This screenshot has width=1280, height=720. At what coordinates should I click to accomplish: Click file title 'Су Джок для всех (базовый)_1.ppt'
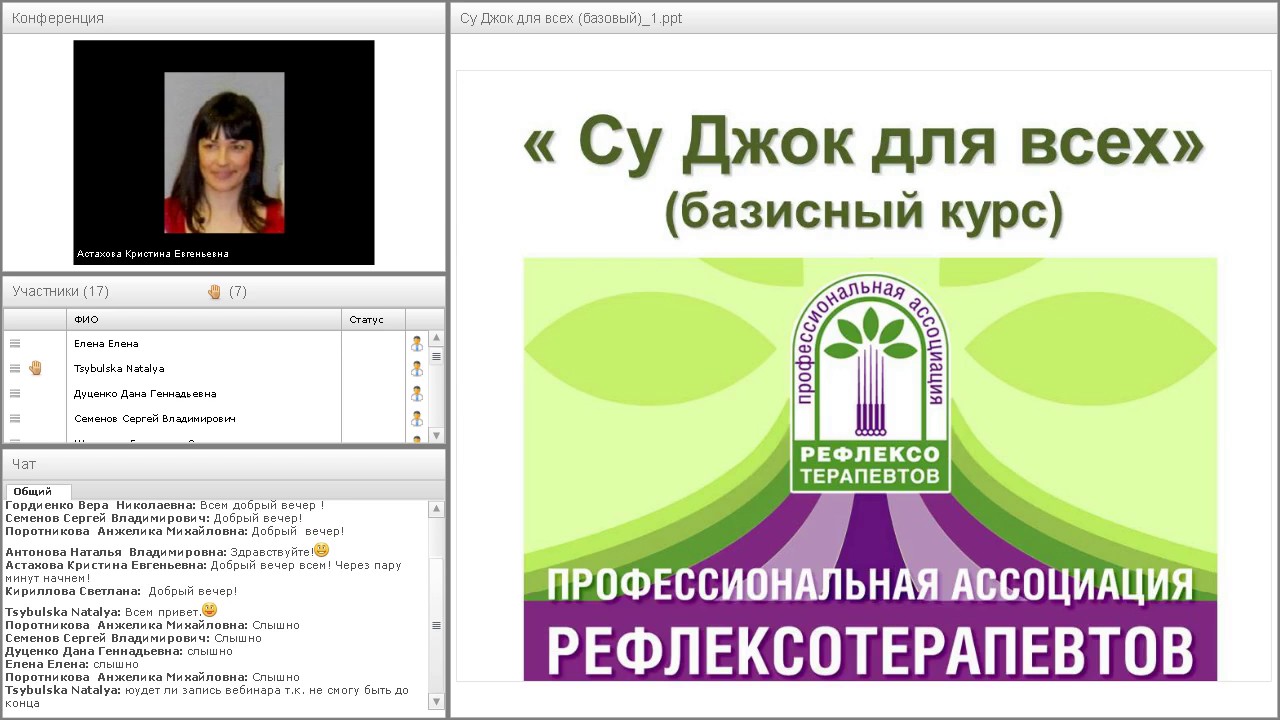pos(571,18)
